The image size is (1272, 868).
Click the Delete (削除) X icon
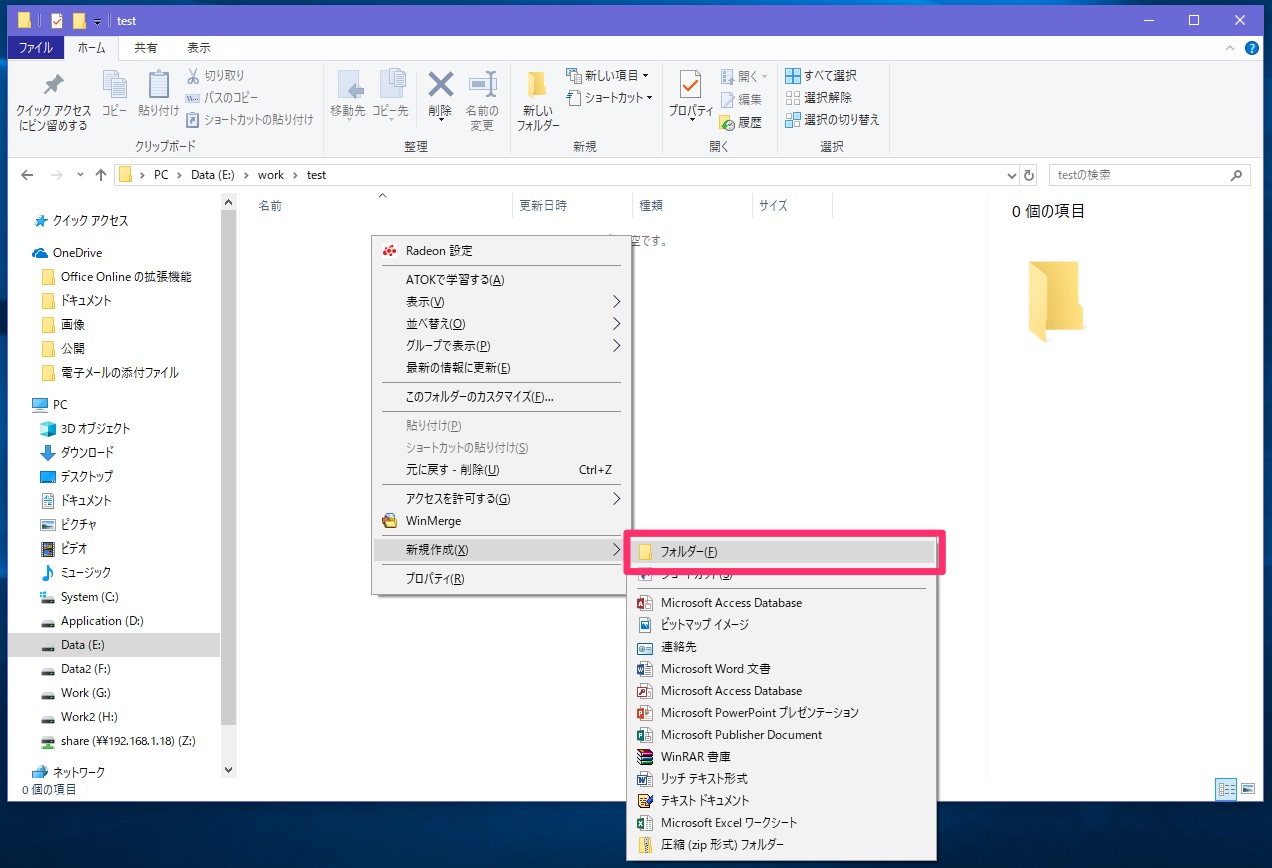pyautogui.click(x=440, y=84)
